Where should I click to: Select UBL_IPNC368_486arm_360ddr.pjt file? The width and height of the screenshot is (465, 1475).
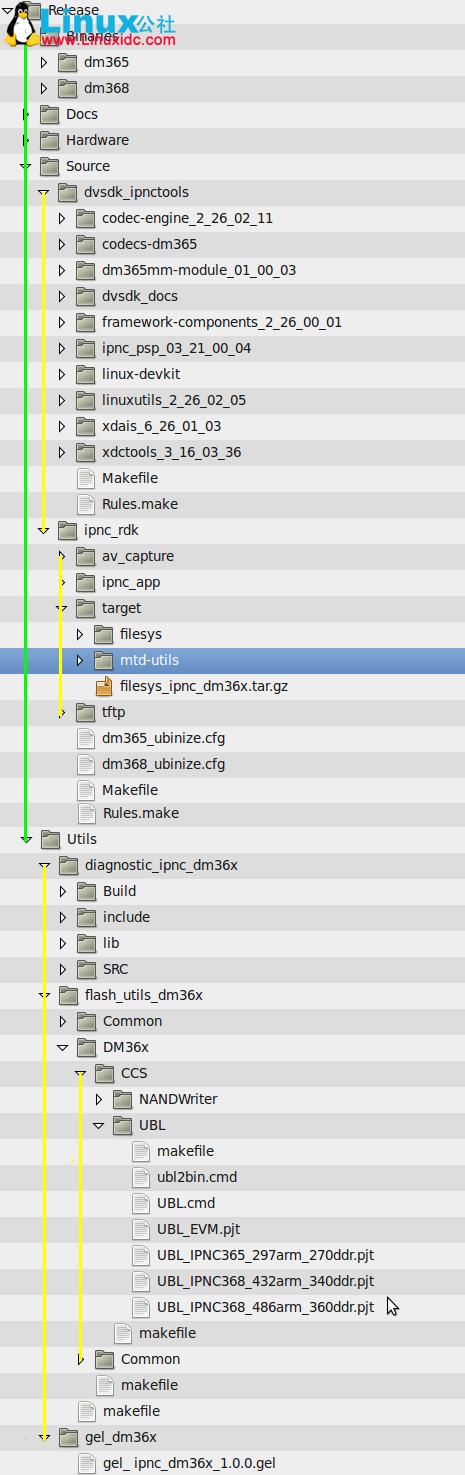tap(265, 1307)
